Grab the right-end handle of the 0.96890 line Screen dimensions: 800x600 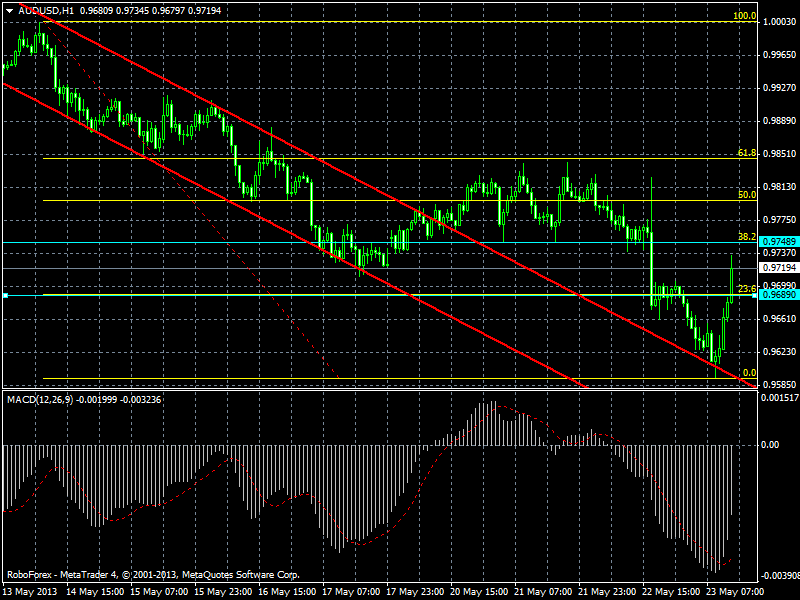pos(755,295)
